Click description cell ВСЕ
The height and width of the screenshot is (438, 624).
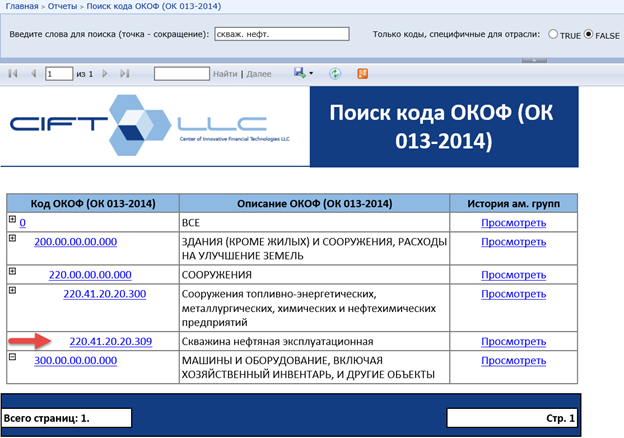click(314, 223)
